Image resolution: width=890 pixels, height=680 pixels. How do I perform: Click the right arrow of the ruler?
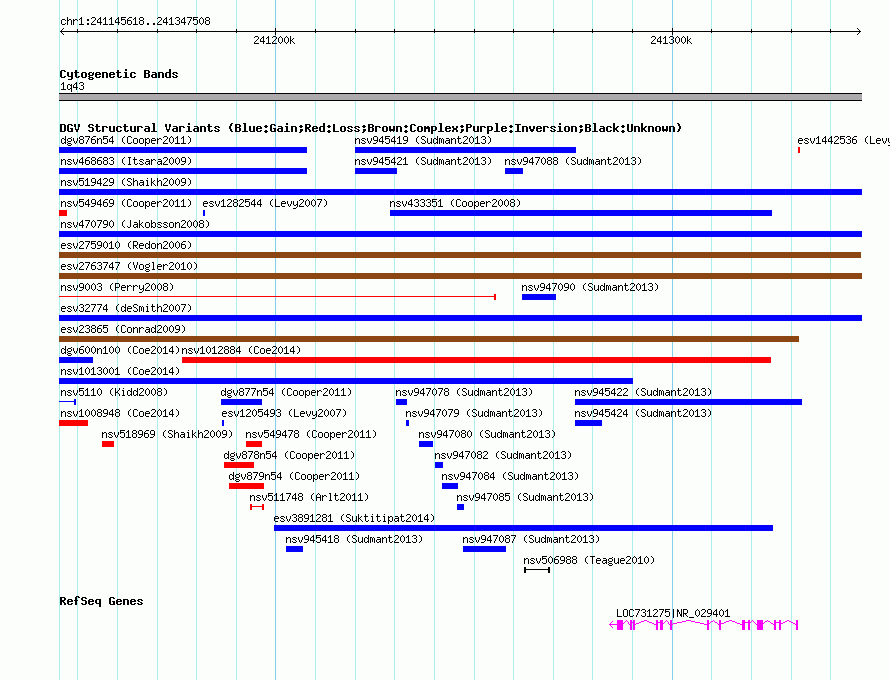[859, 31]
